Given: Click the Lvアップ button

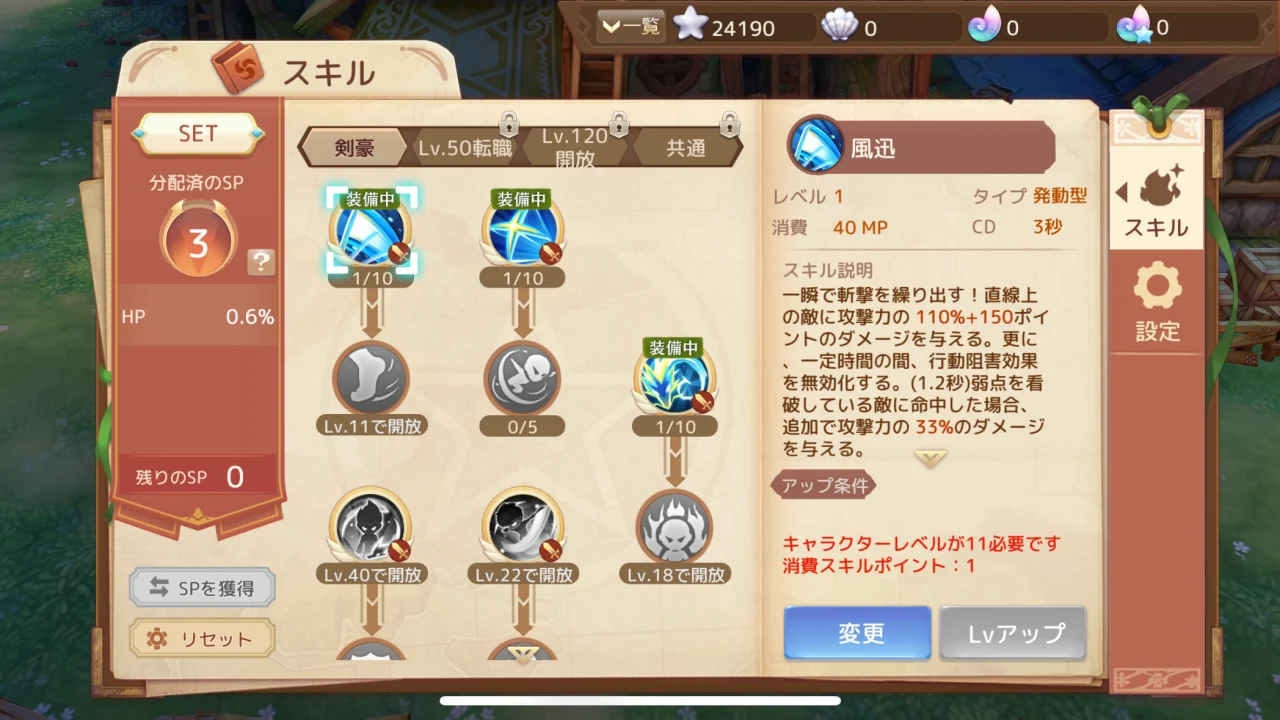Looking at the screenshot, I should pos(1013,633).
